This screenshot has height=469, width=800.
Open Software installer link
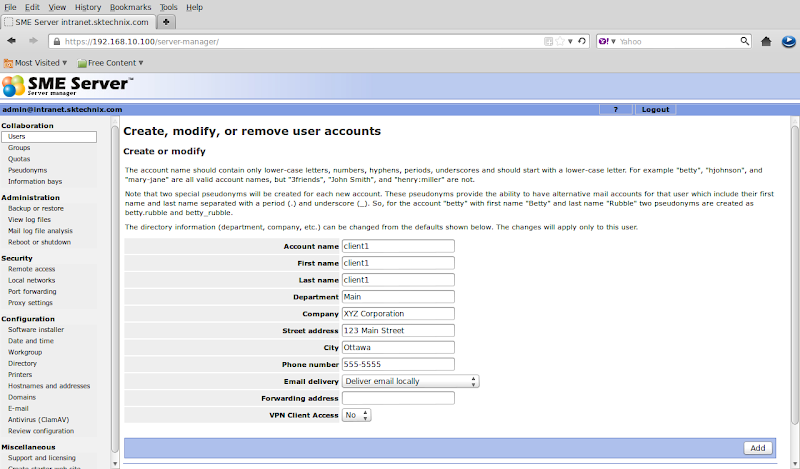coord(36,330)
